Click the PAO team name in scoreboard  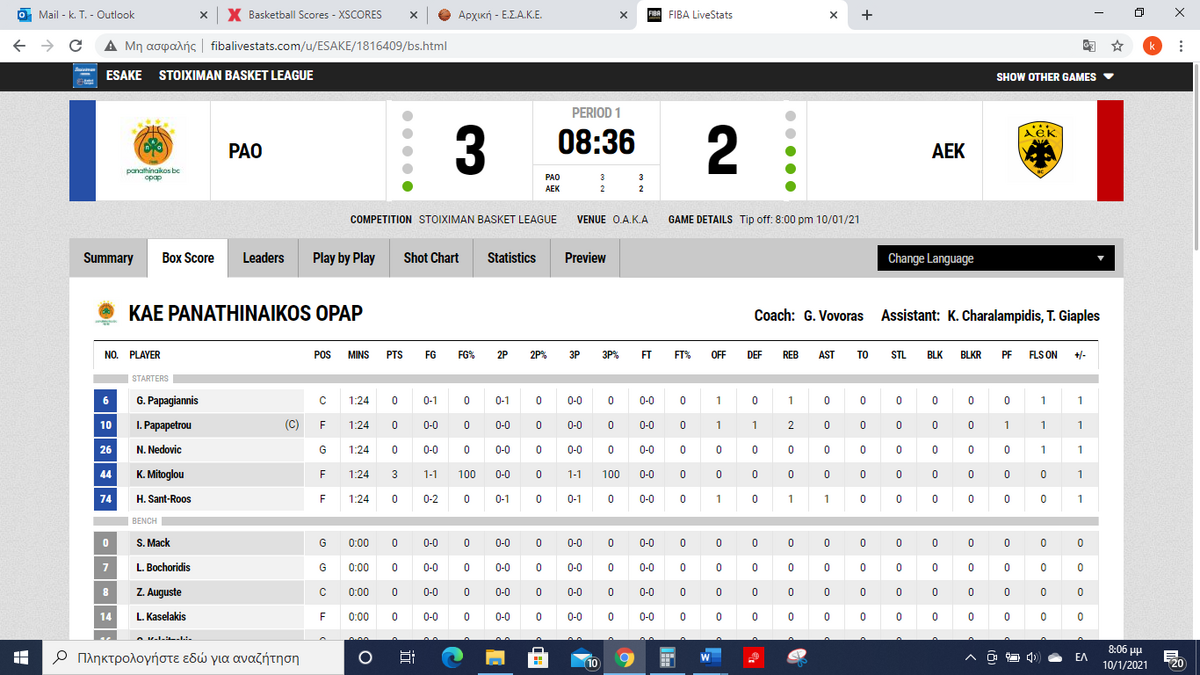[x=245, y=151]
